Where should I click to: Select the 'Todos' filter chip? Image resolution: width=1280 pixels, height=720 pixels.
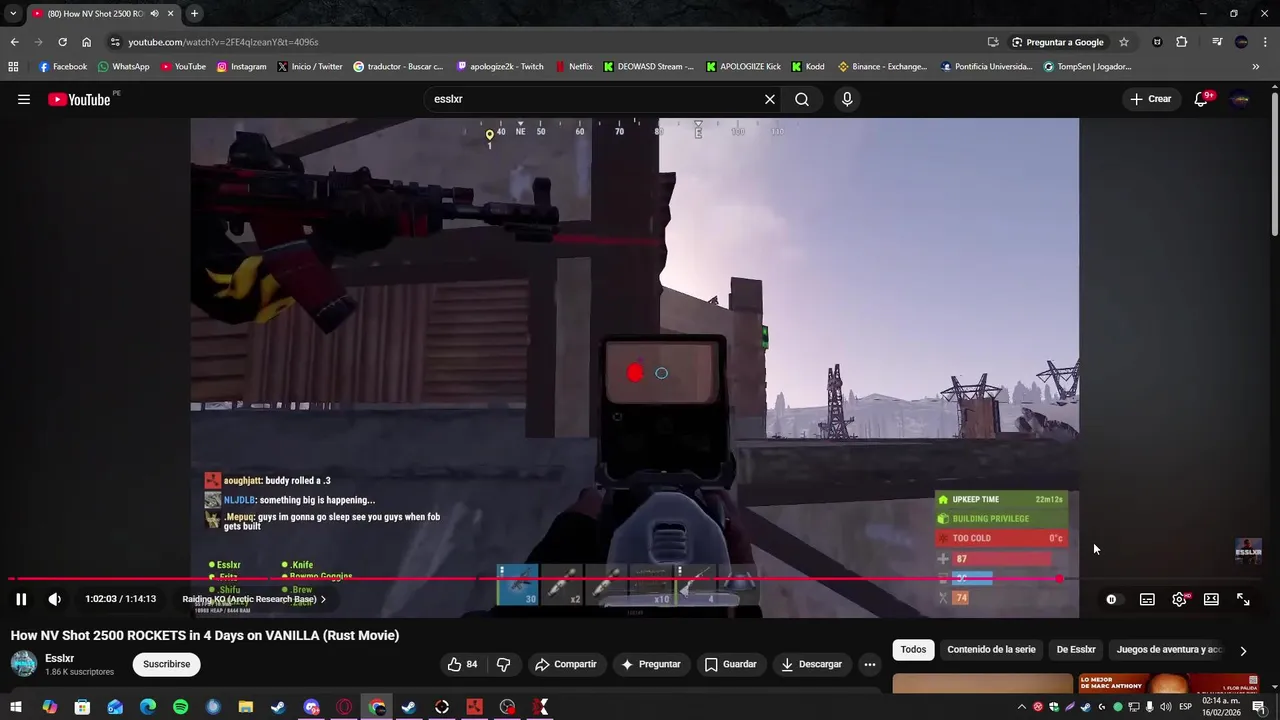click(913, 649)
